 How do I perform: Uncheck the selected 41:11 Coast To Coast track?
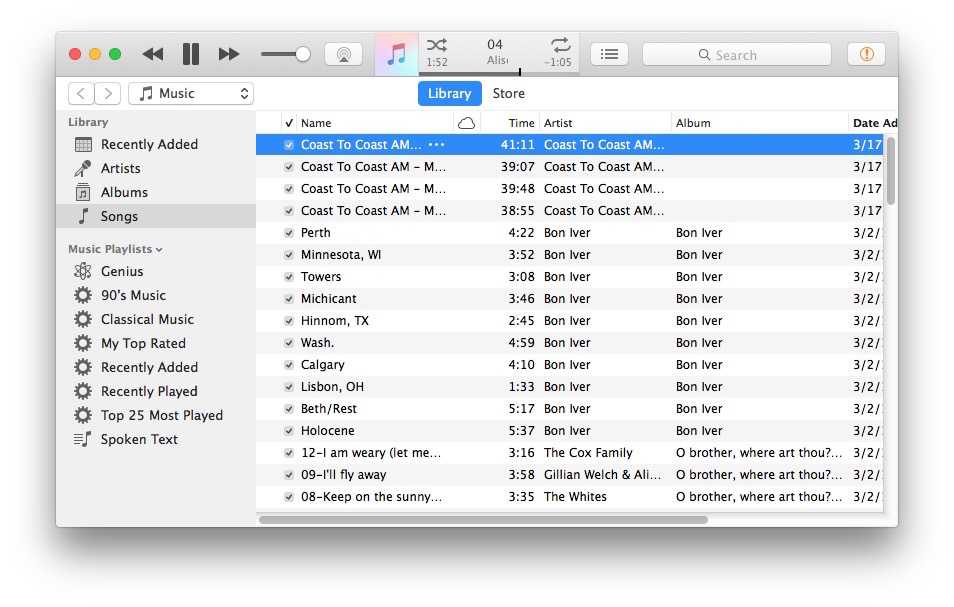coord(288,145)
